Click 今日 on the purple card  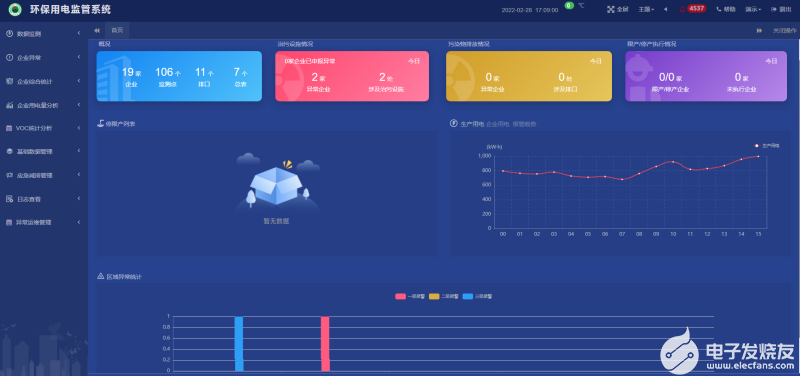click(x=770, y=61)
